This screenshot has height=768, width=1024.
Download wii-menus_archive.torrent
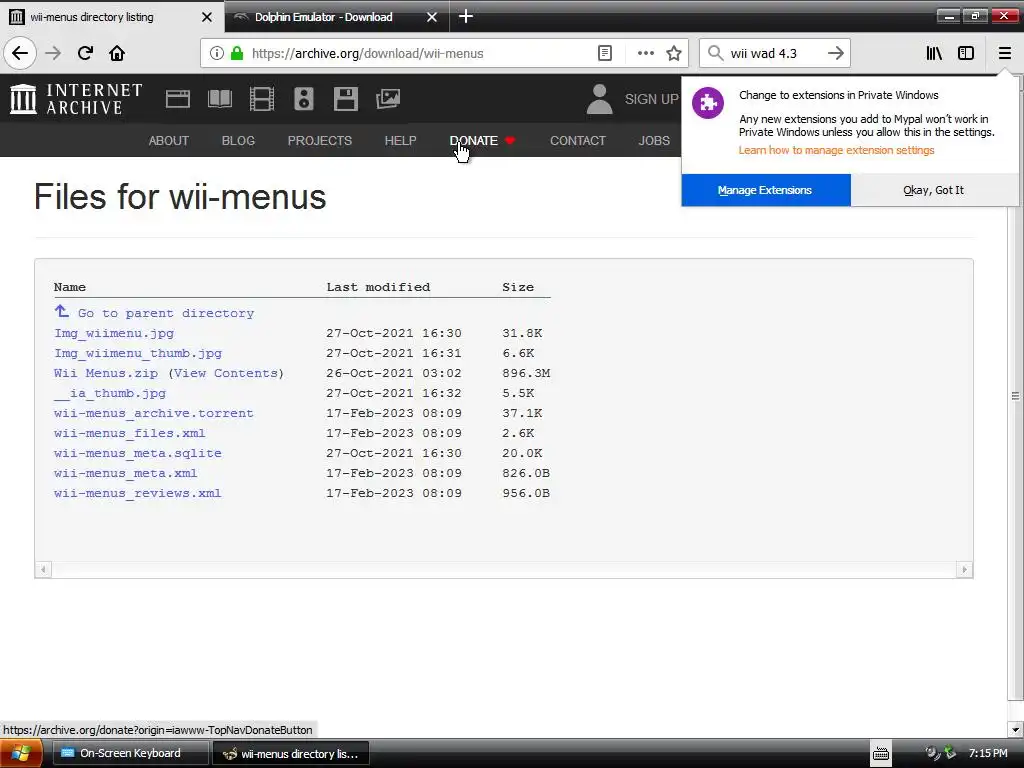click(153, 413)
